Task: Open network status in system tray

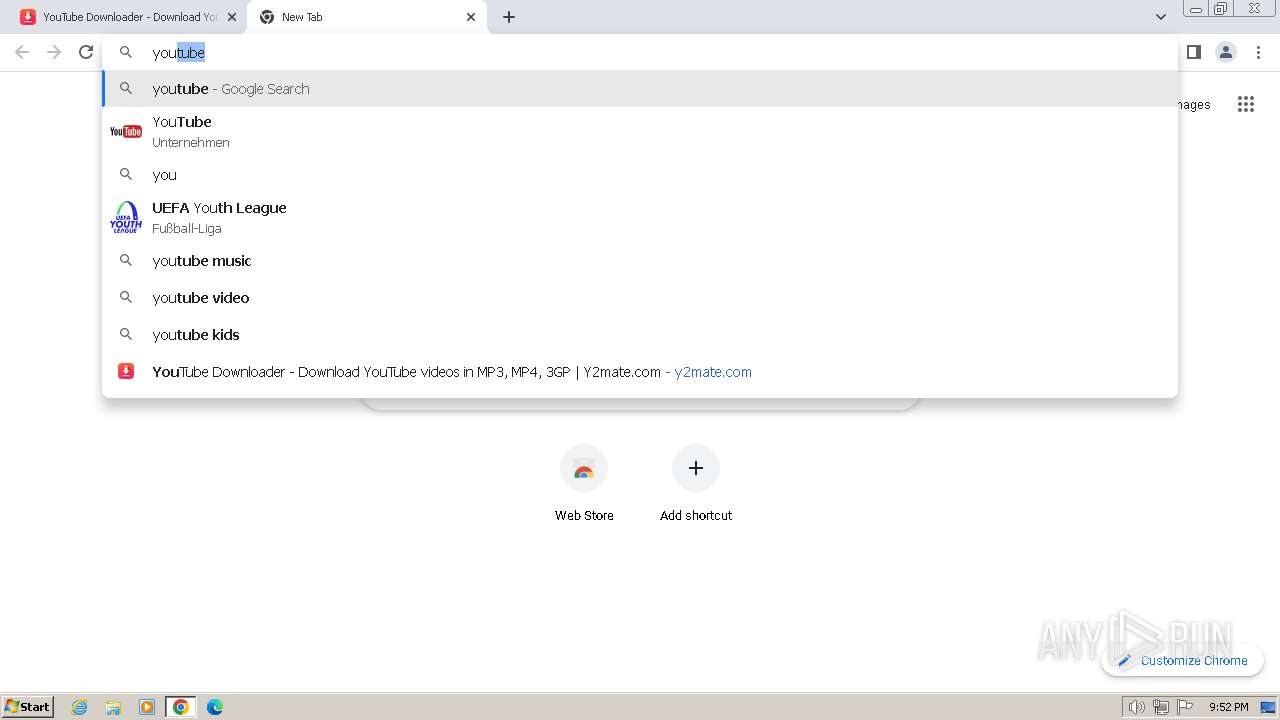Action: (1160, 707)
